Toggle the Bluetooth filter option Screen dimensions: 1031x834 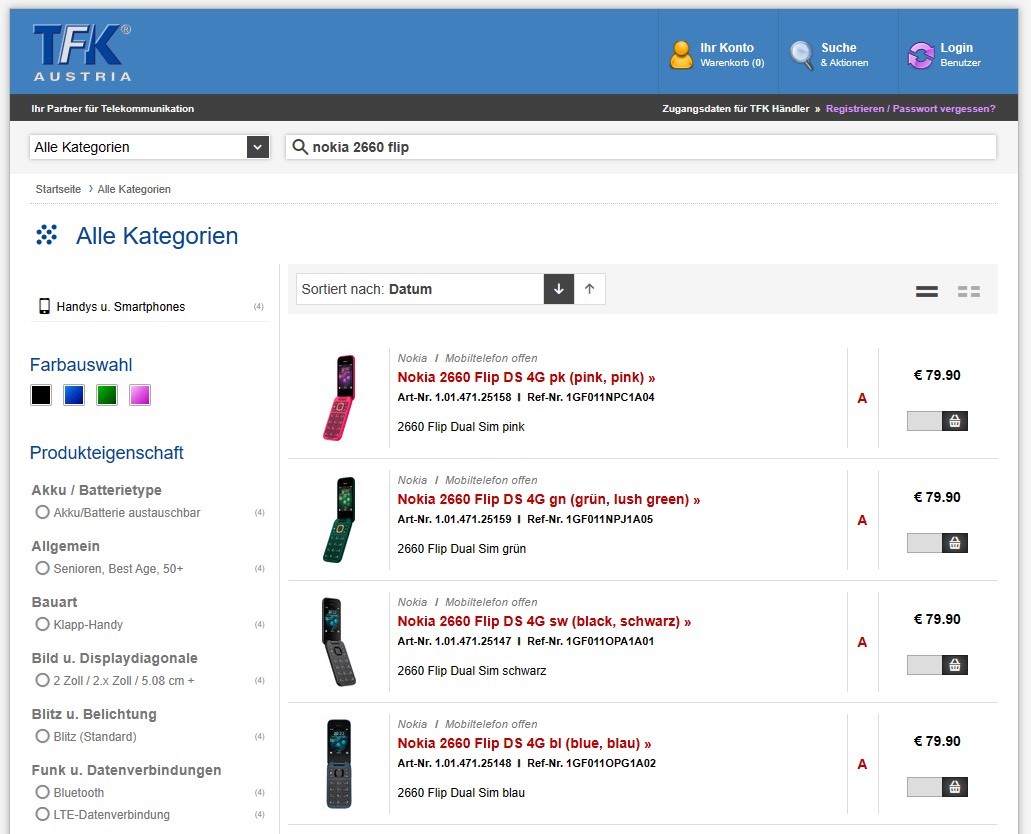[x=42, y=792]
